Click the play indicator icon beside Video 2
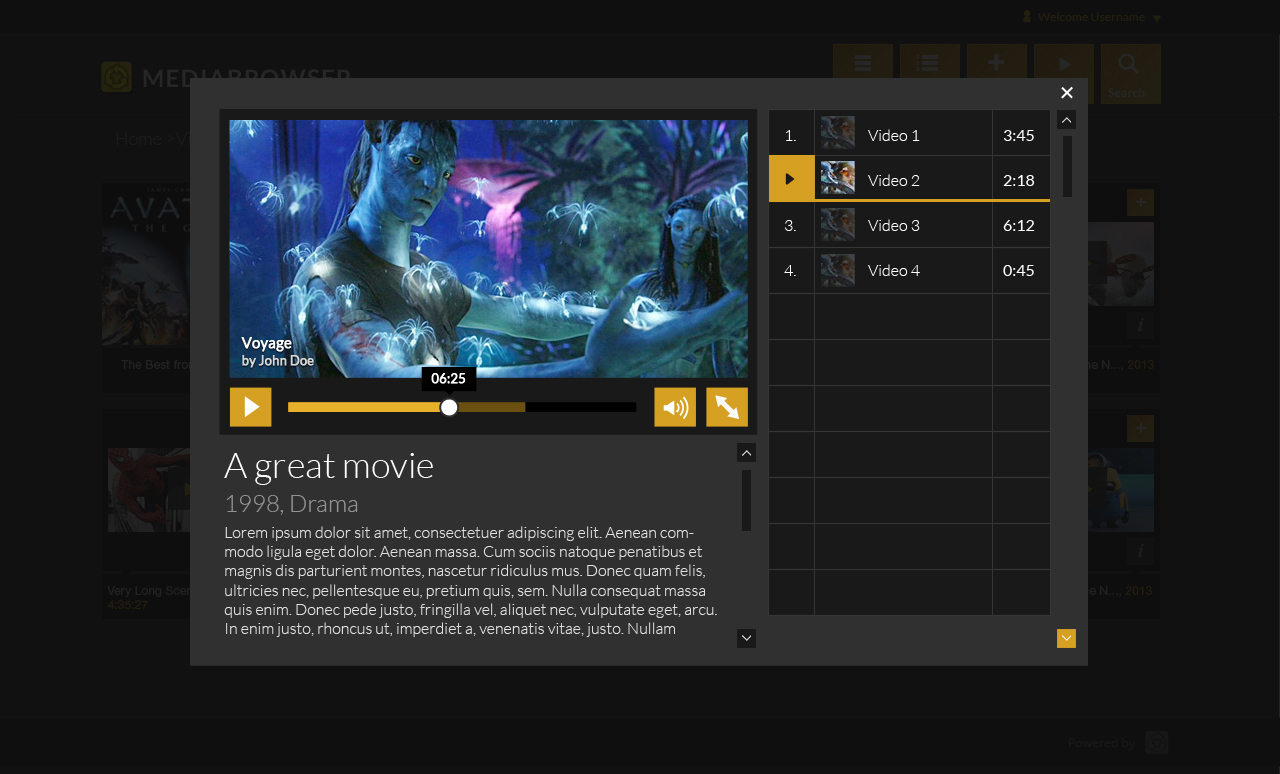 coord(790,179)
